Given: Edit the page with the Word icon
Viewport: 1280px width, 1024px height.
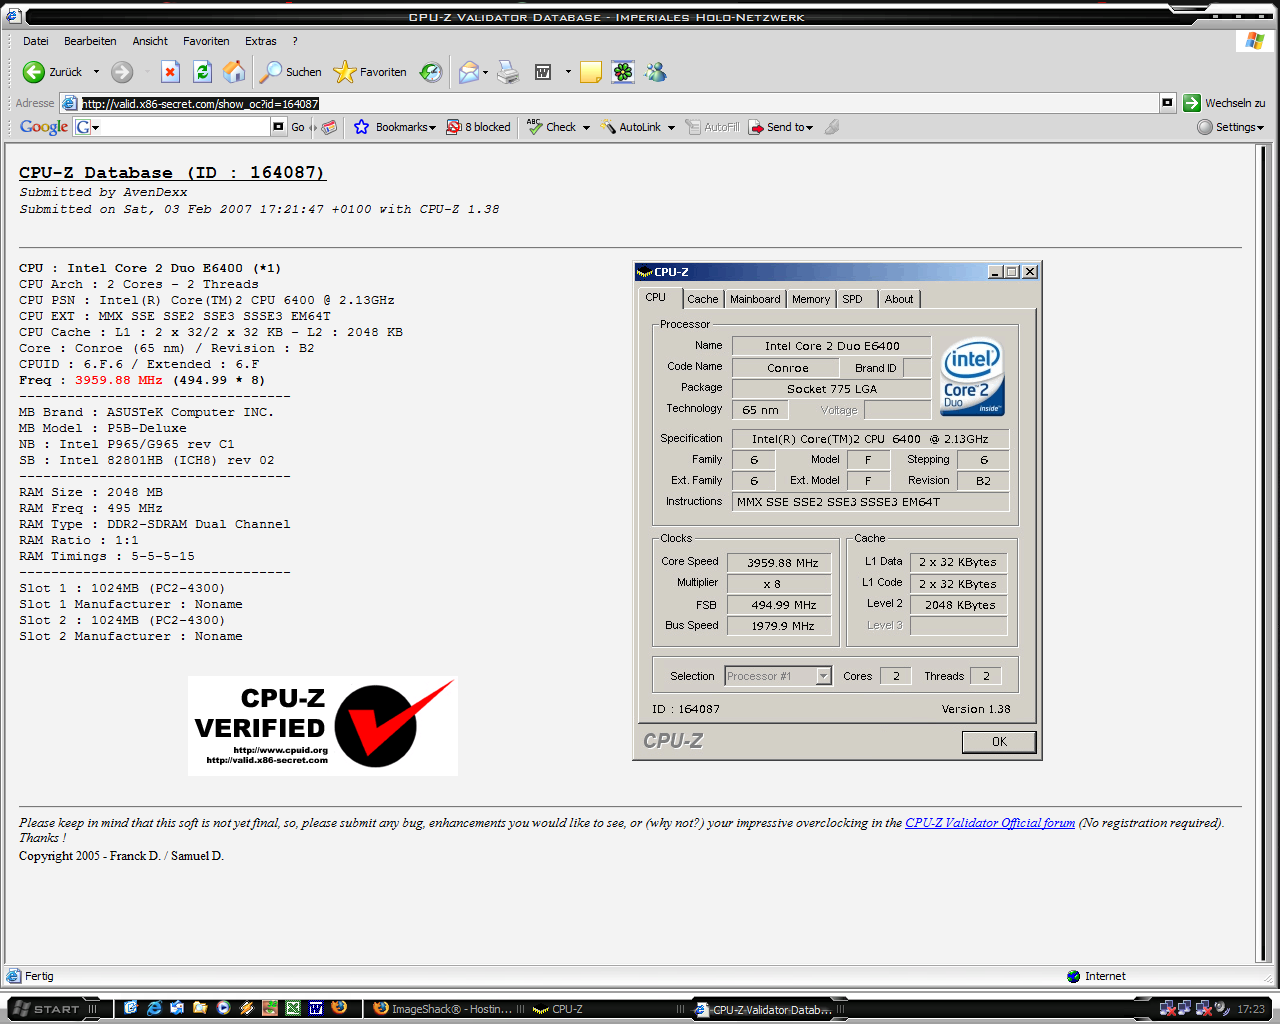Looking at the screenshot, I should tap(543, 72).
